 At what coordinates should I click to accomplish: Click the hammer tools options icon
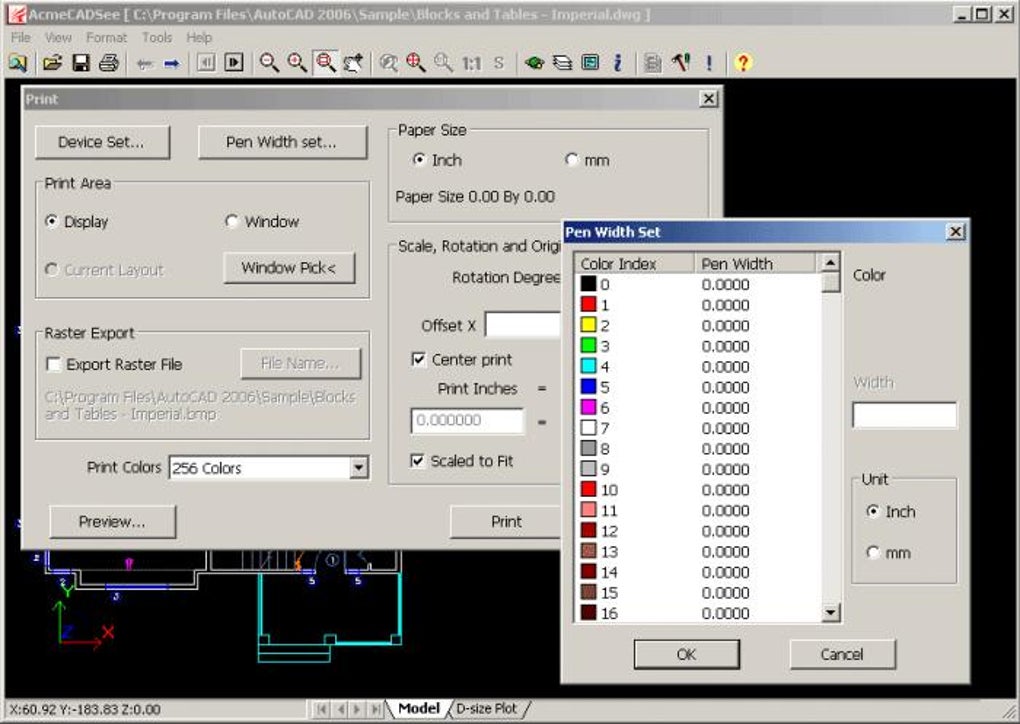click(x=681, y=62)
